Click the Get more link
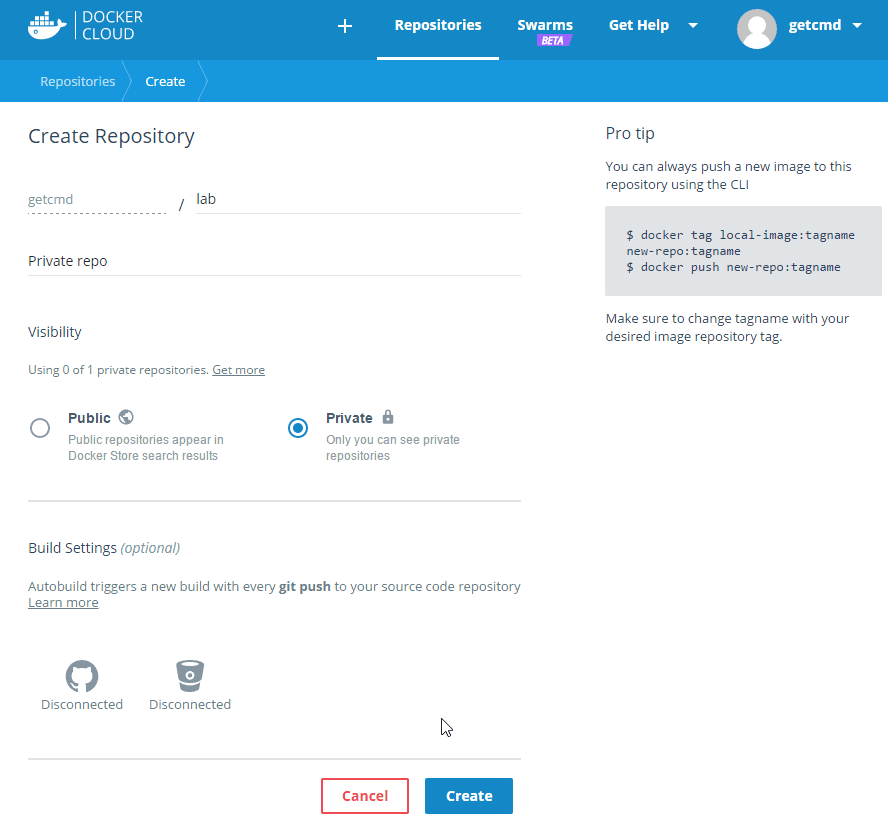The image size is (888, 818). coord(238,370)
